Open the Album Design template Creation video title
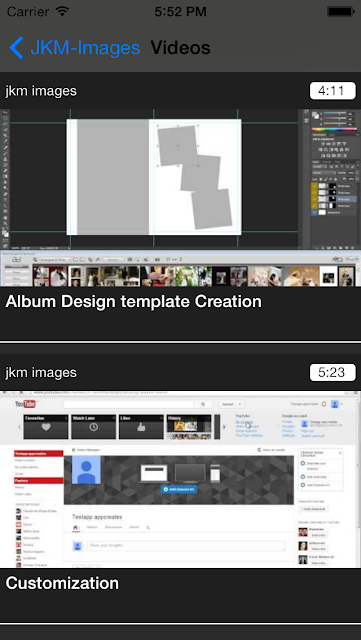361x640 pixels. click(x=133, y=302)
